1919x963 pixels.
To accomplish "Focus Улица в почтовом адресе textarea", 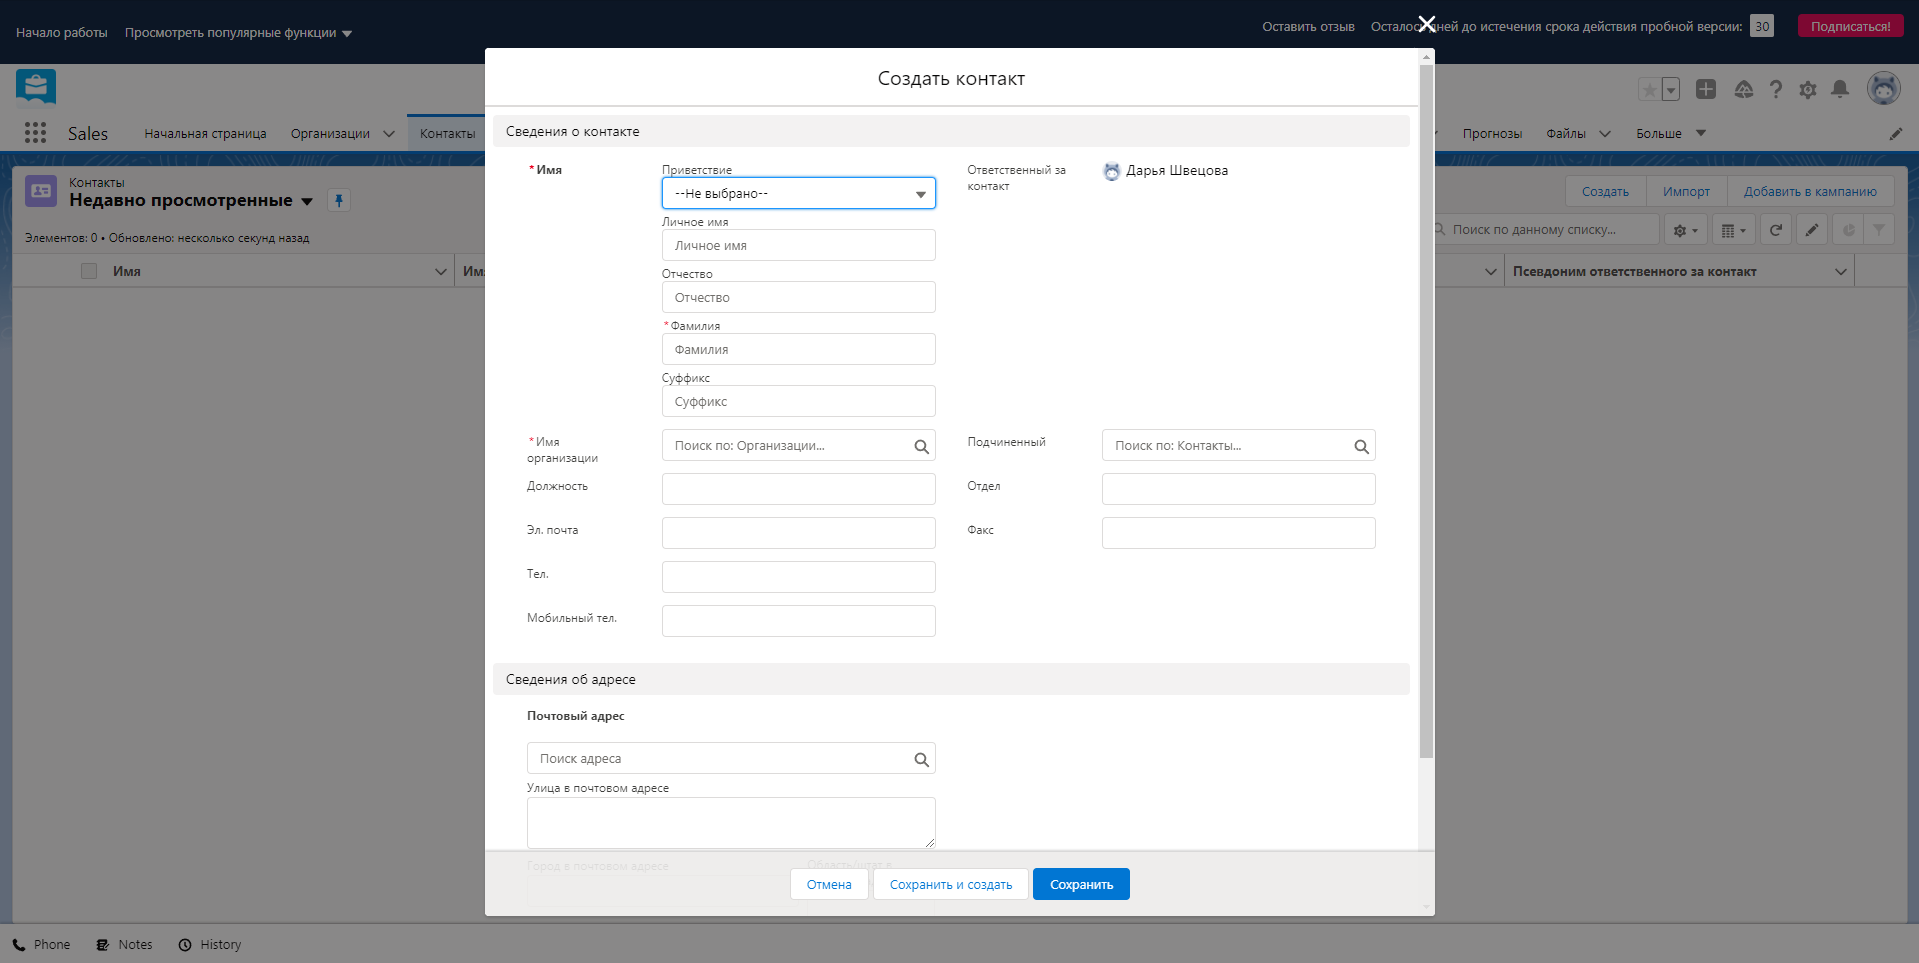I will click(x=731, y=823).
